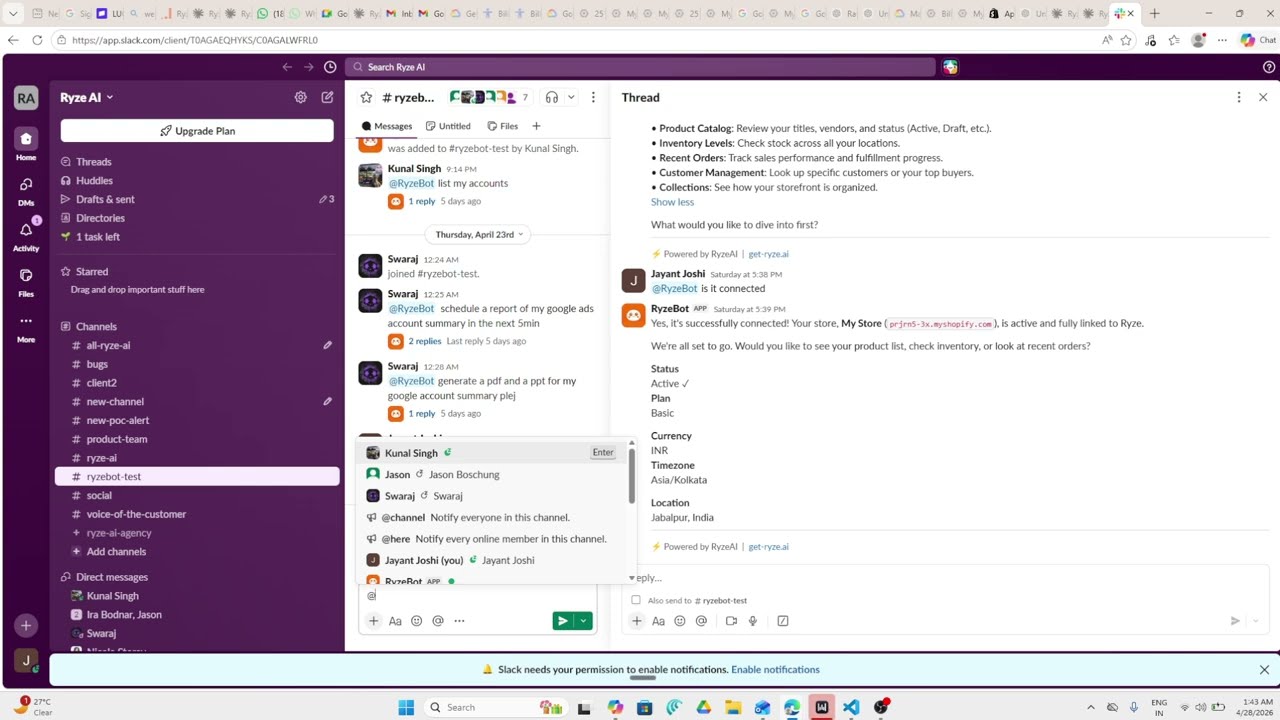
Task: Toggle formatting in thread composer
Action: click(x=658, y=621)
